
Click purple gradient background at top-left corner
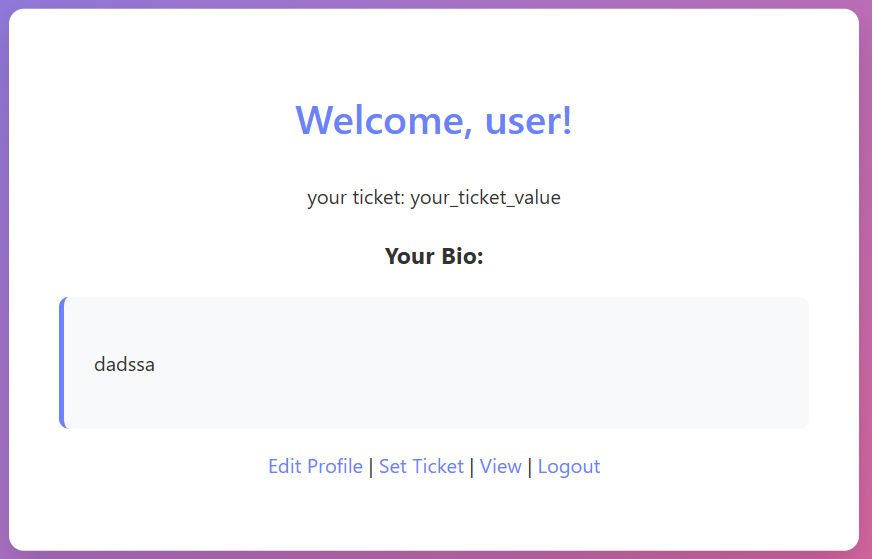pos(4,4)
